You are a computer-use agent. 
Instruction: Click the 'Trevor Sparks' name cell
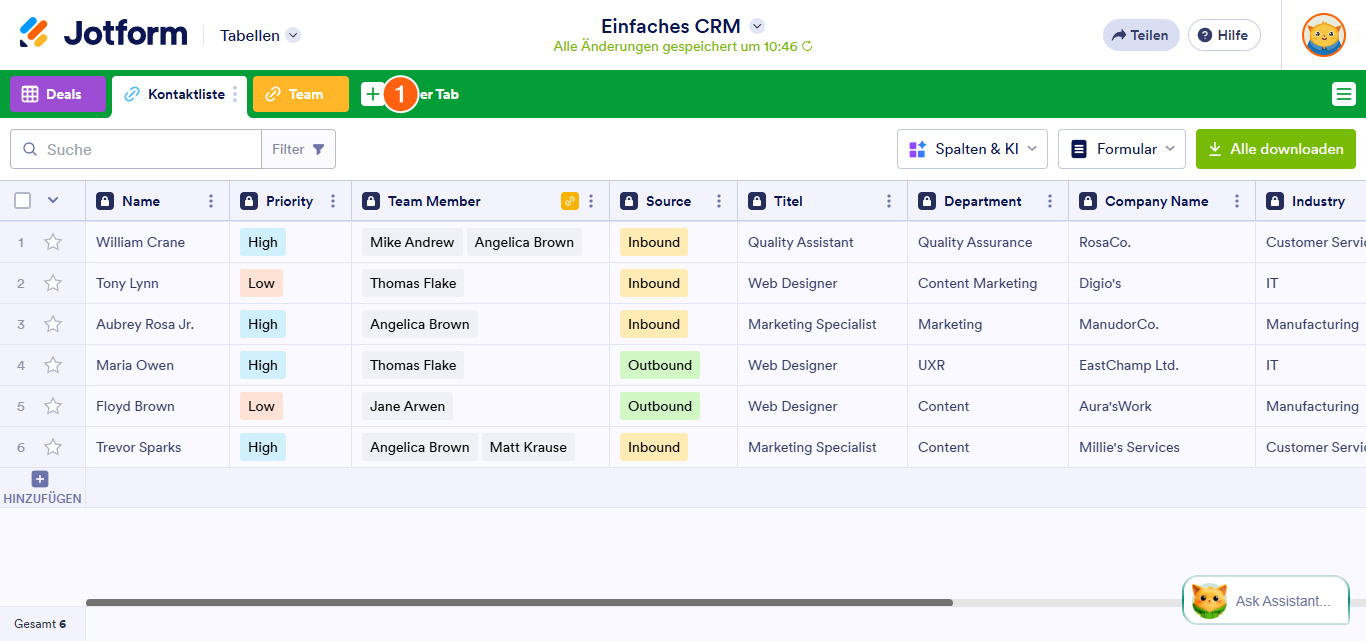[x=157, y=447]
